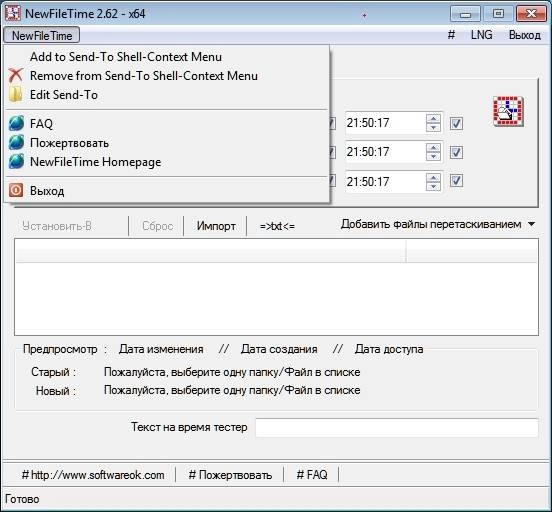The height and width of the screenshot is (512, 552).
Task: Open the # menu in menu bar
Action: coord(451,35)
